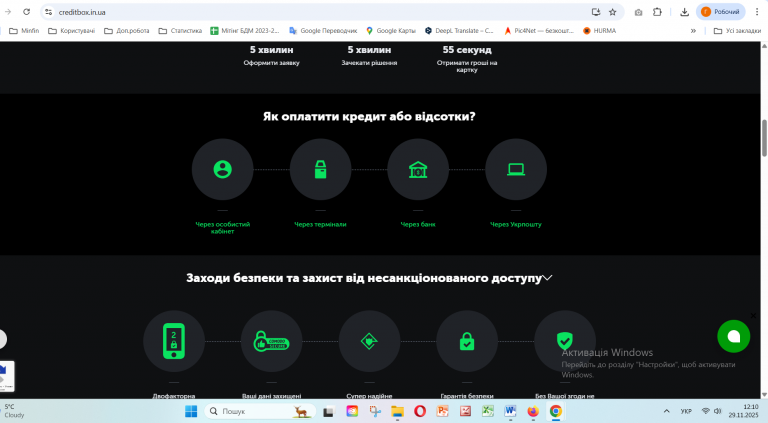Viewport: 768px width, 423px height.
Task: View site information icon in address bar
Action: click(48, 12)
